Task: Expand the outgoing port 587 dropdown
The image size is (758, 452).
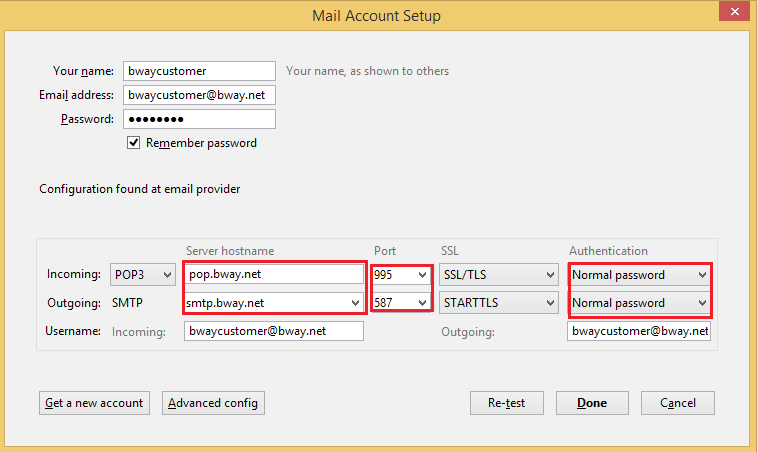Action: (401, 303)
